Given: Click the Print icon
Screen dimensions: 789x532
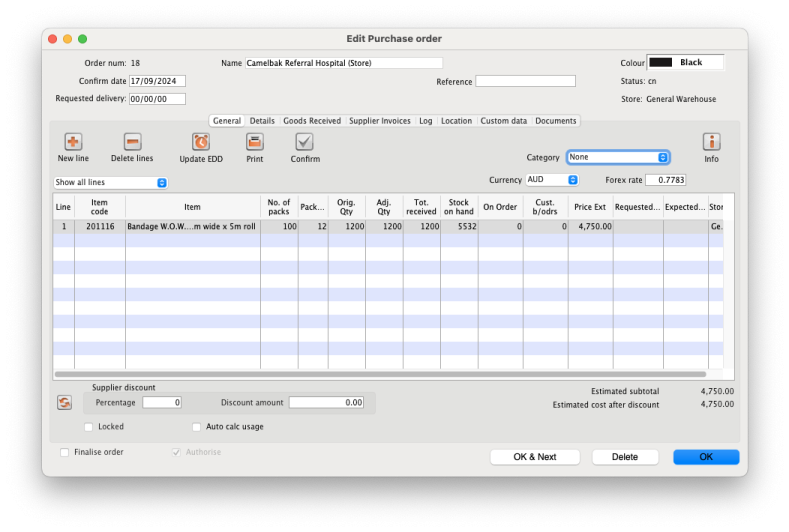Looking at the screenshot, I should (254, 142).
